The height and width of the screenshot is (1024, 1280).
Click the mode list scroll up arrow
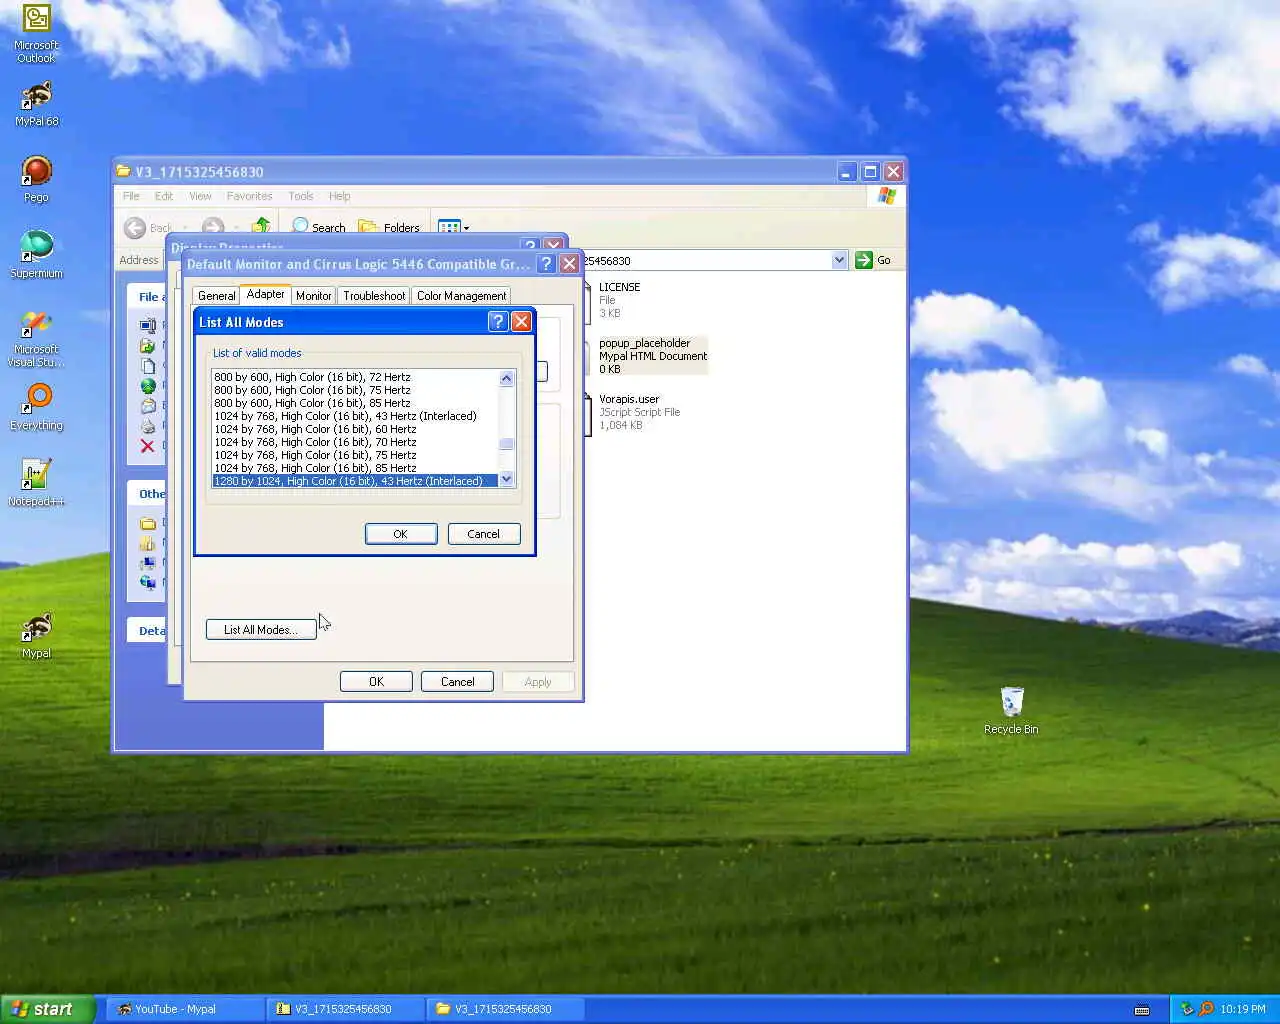506,378
